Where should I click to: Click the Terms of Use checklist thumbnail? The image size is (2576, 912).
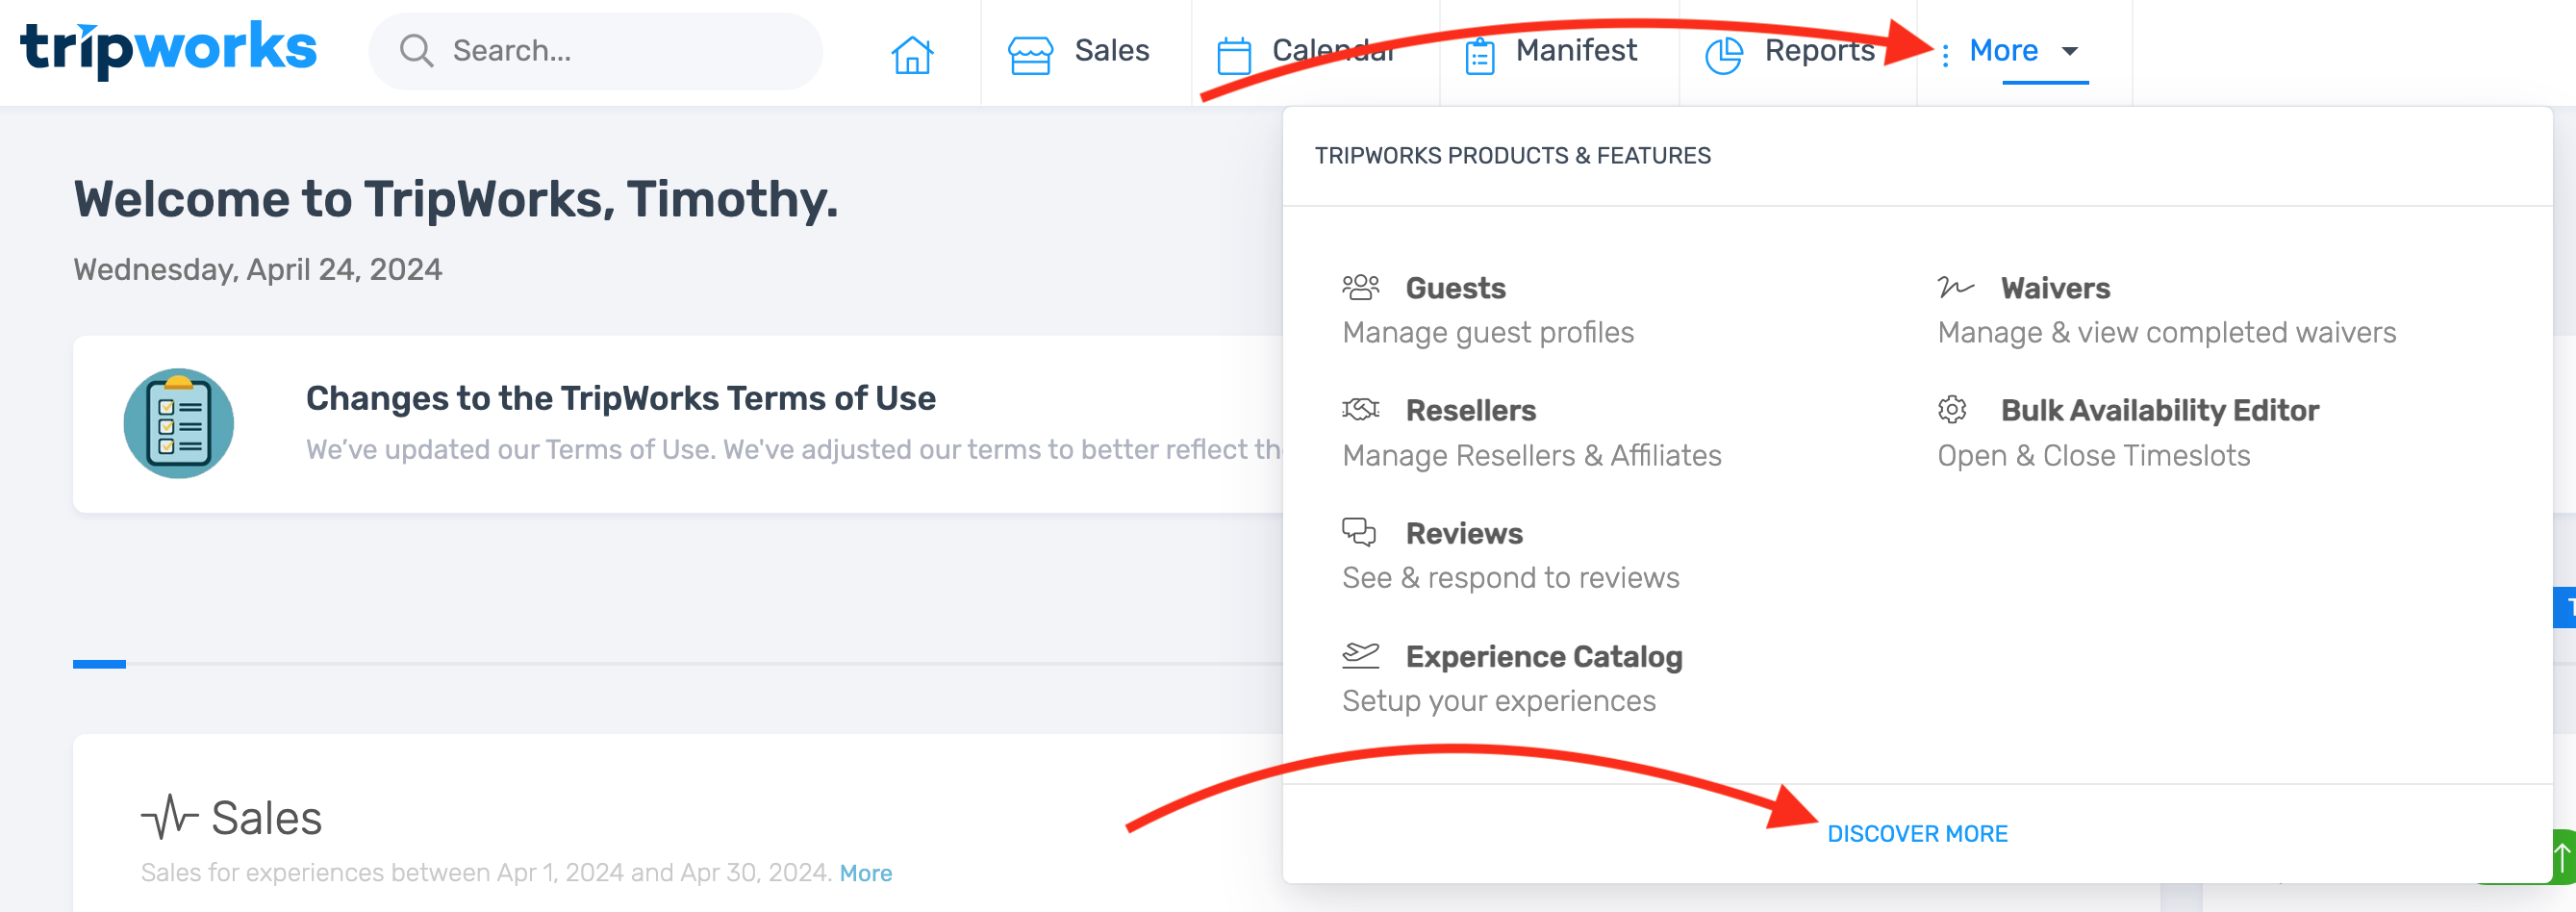click(178, 424)
